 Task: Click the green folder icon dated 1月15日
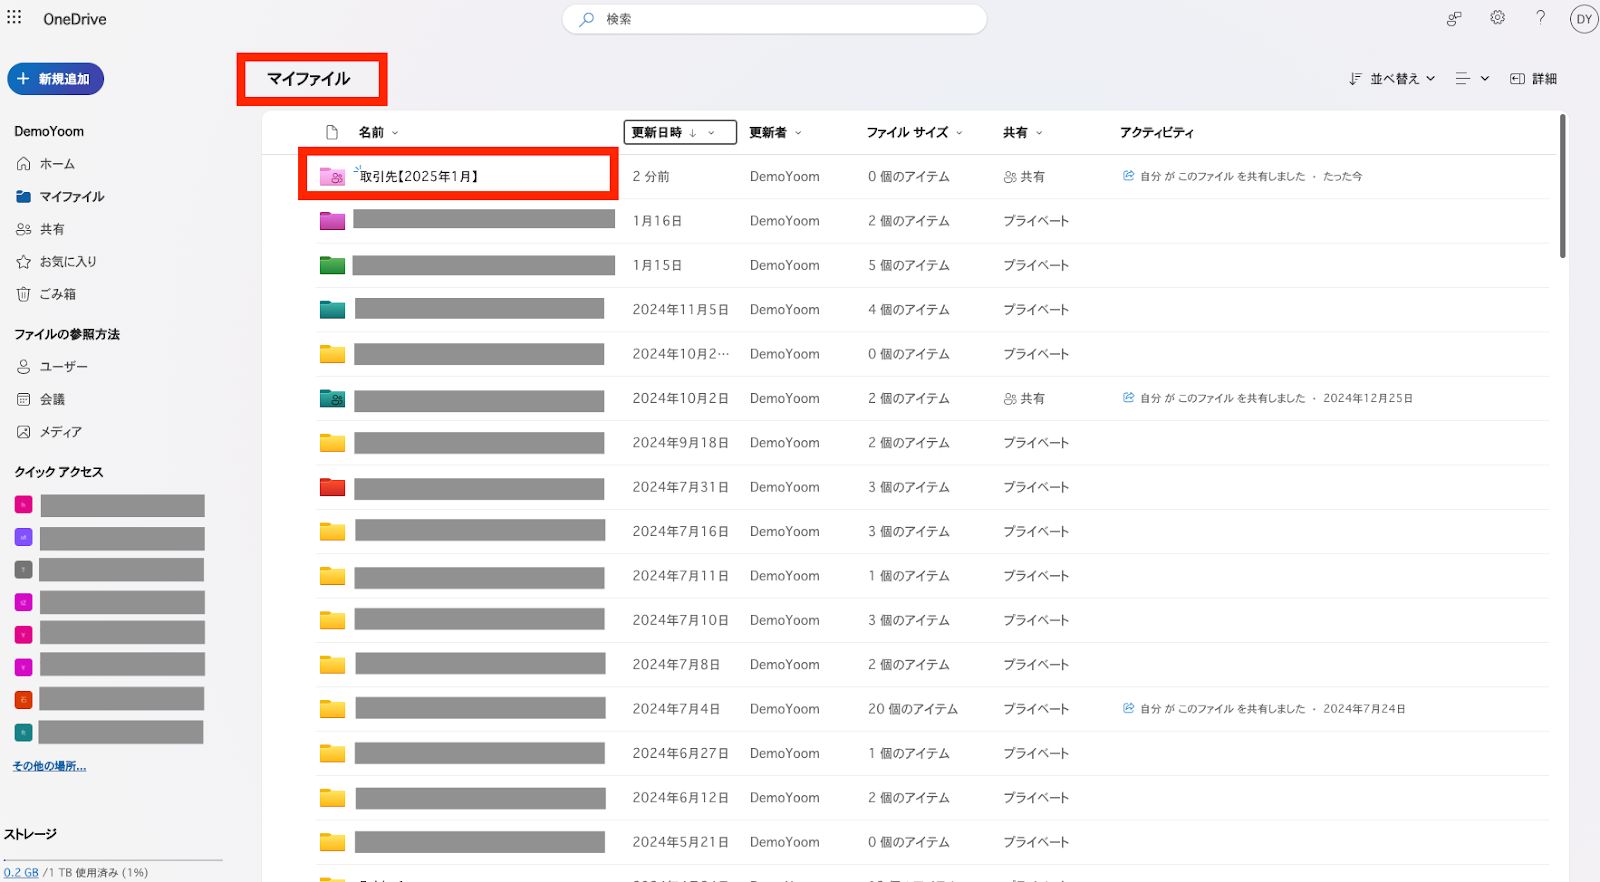(332, 266)
